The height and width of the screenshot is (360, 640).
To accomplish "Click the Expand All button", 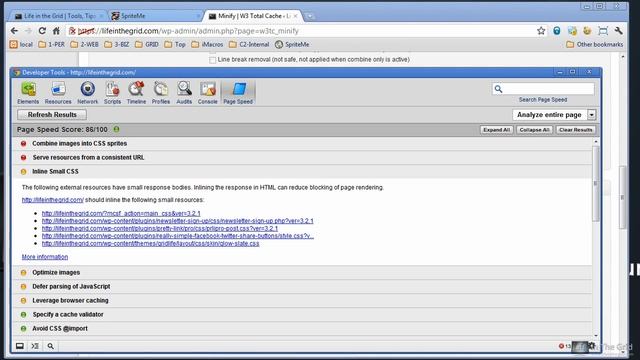I will [x=496, y=130].
